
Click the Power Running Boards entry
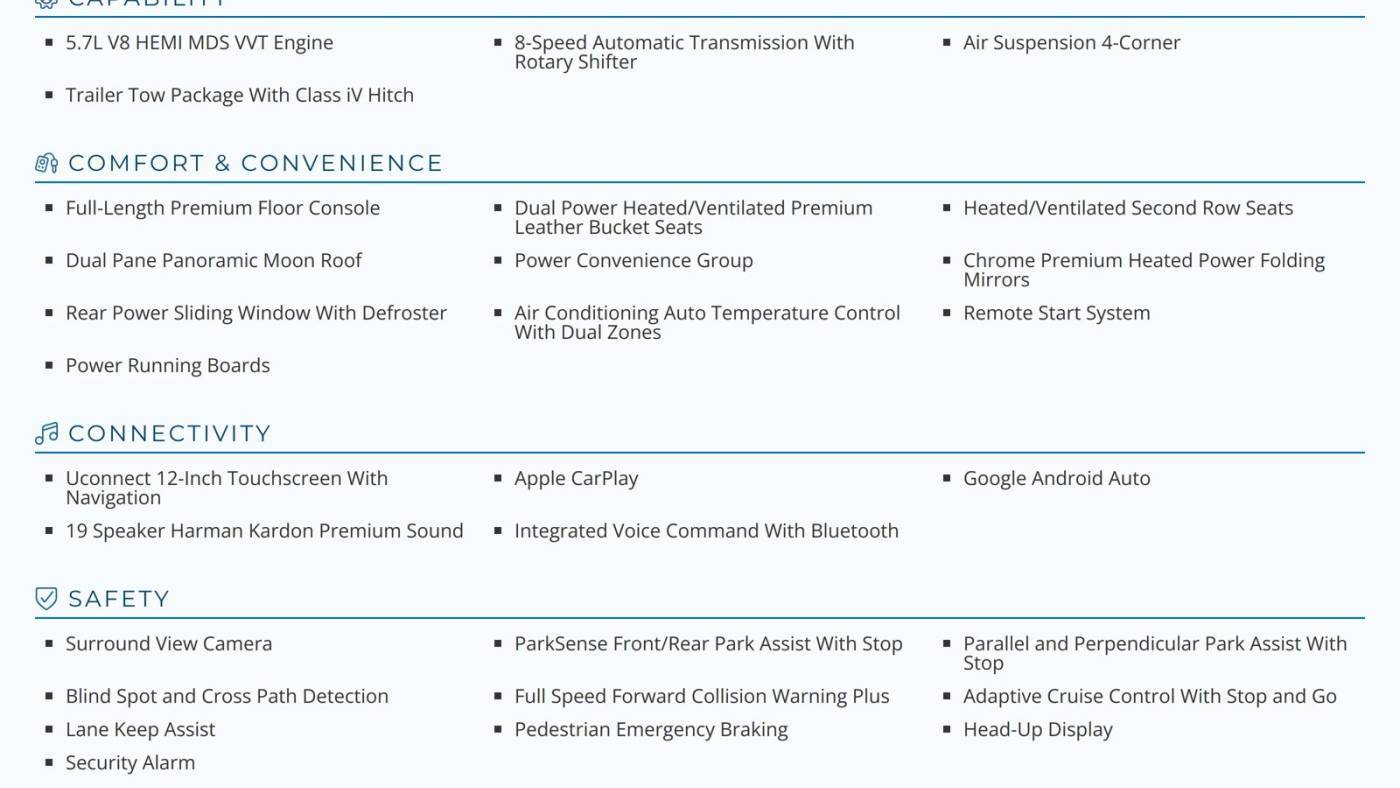[x=167, y=365]
